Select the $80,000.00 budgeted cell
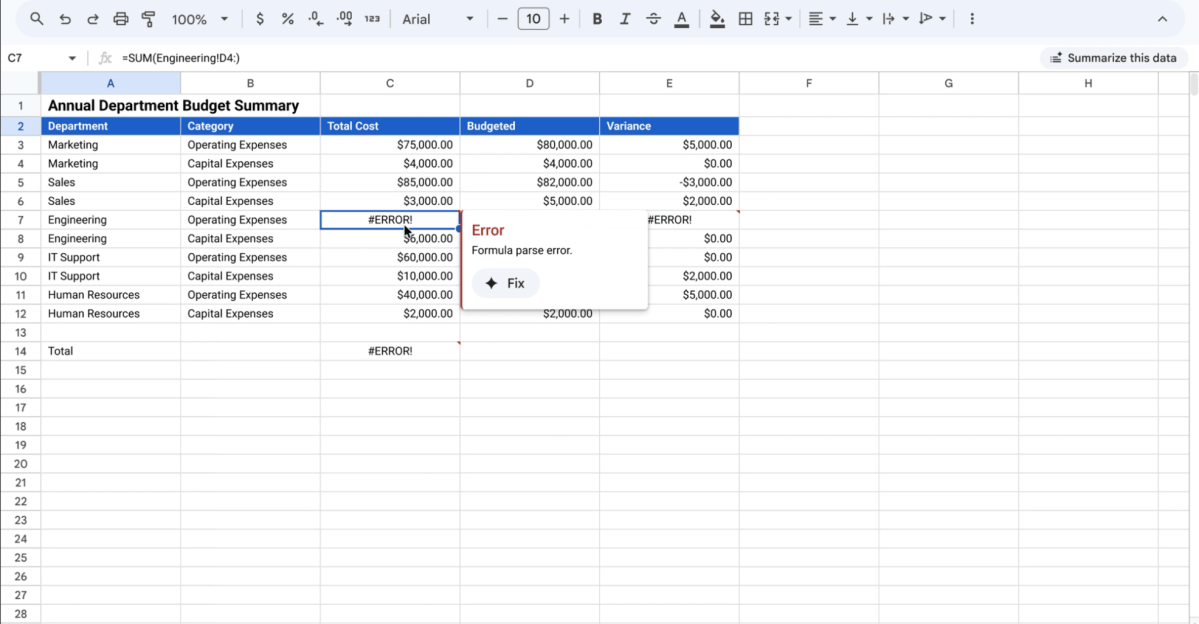 coord(529,145)
